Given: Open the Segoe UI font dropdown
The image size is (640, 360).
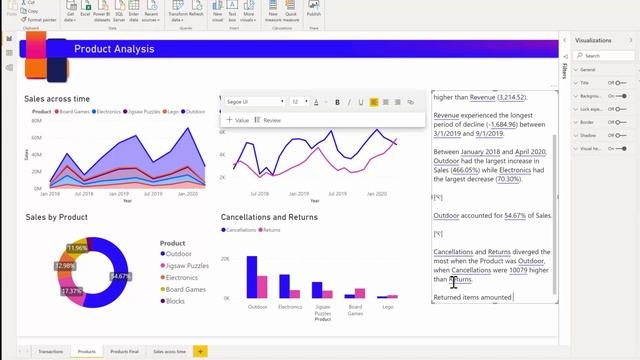Looking at the screenshot, I should (255, 102).
